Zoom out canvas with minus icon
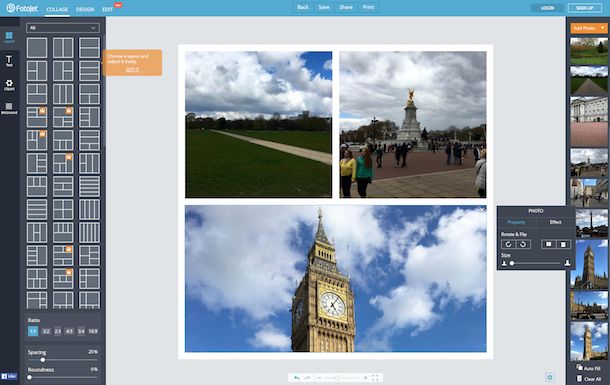610x385 pixels. [319, 378]
